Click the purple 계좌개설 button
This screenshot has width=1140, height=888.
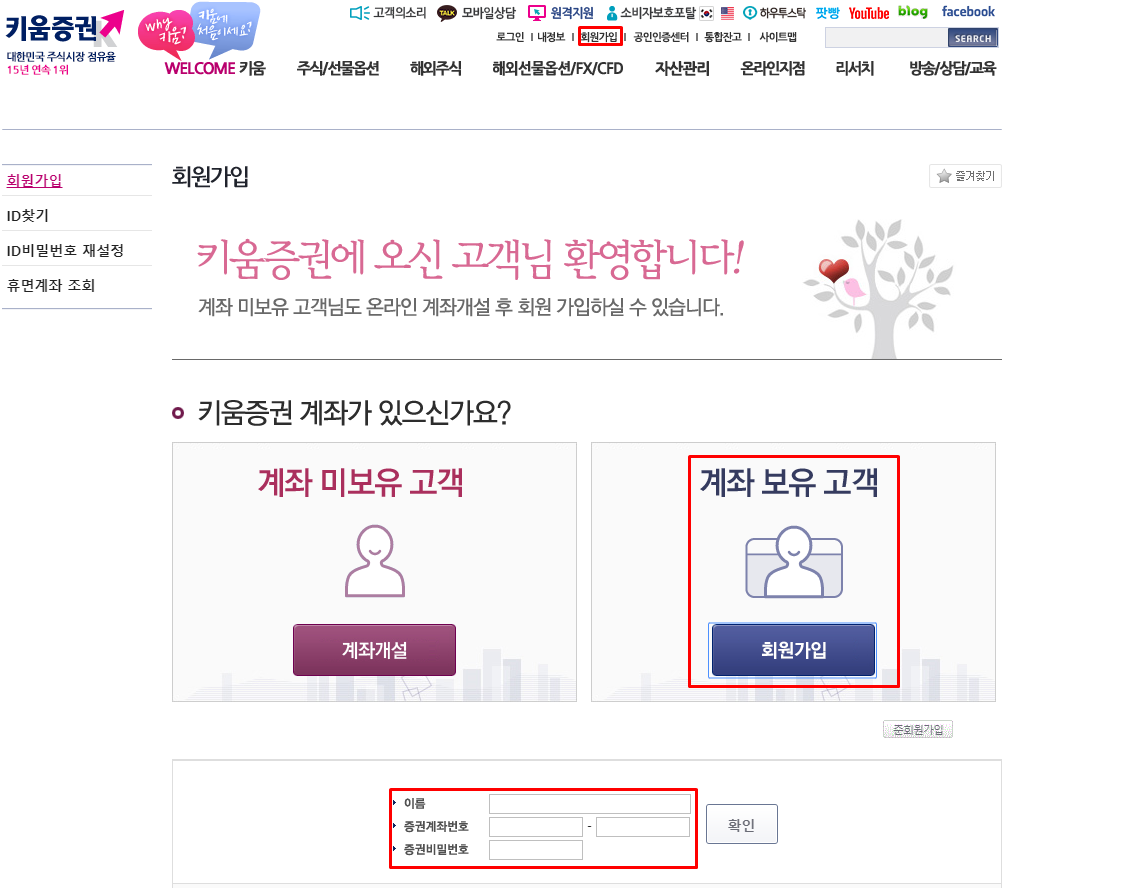374,649
